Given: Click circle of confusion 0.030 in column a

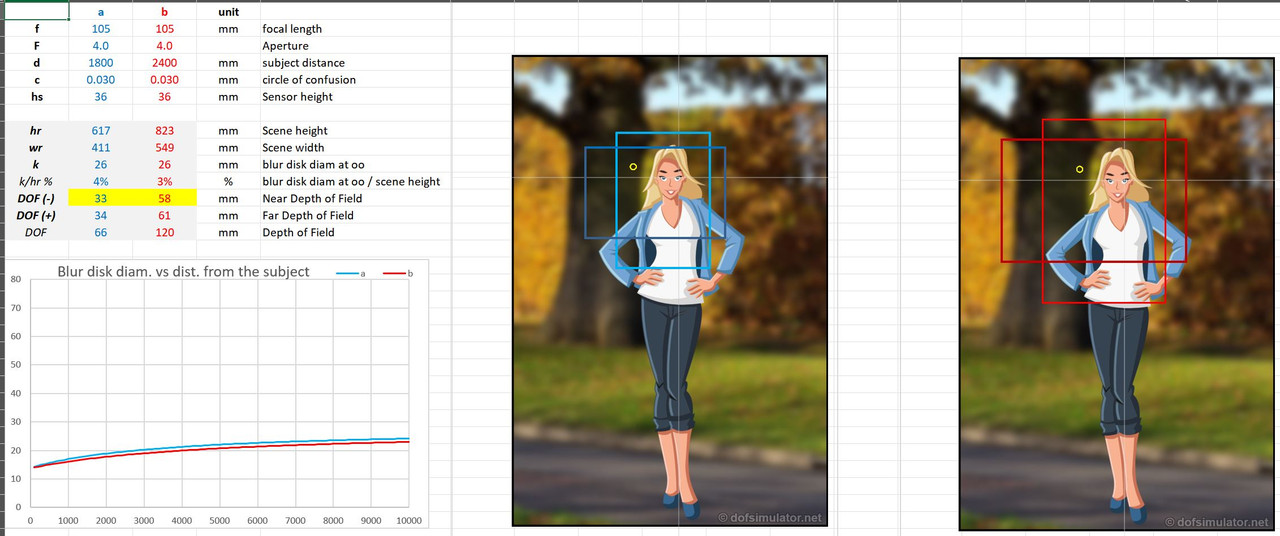Looking at the screenshot, I should click(100, 80).
